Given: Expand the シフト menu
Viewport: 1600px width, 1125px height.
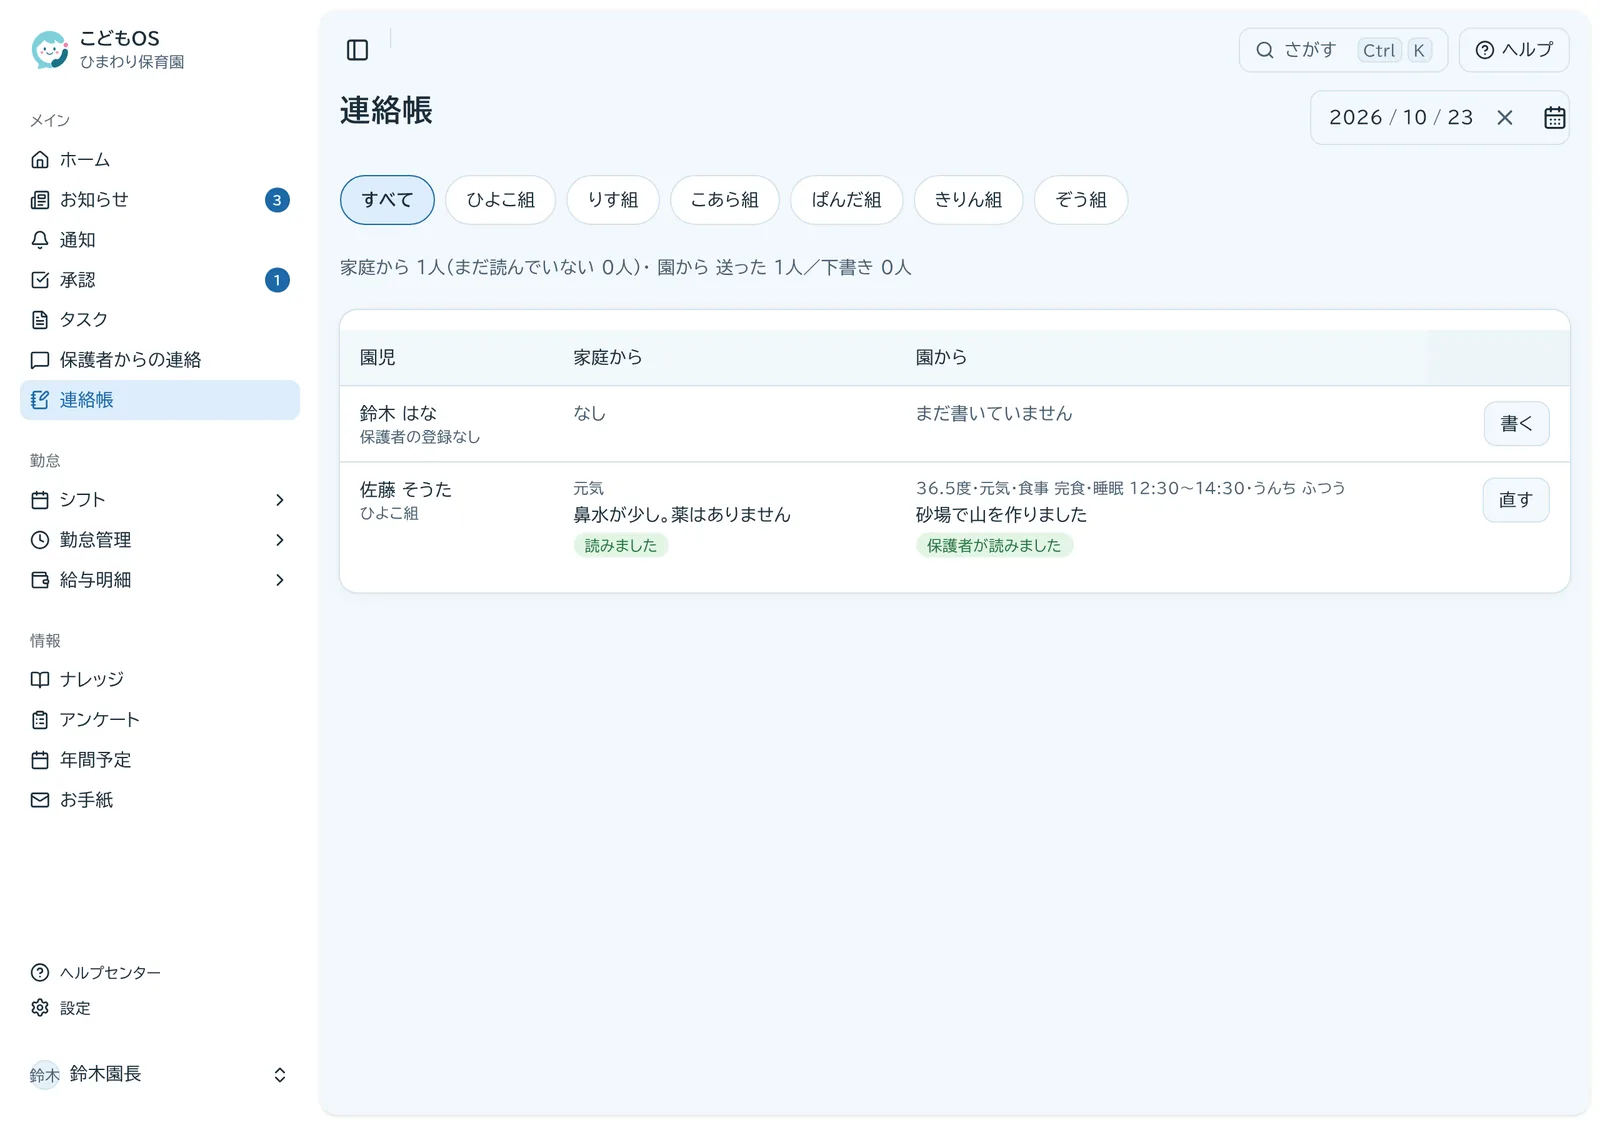Looking at the screenshot, I should pyautogui.click(x=160, y=500).
